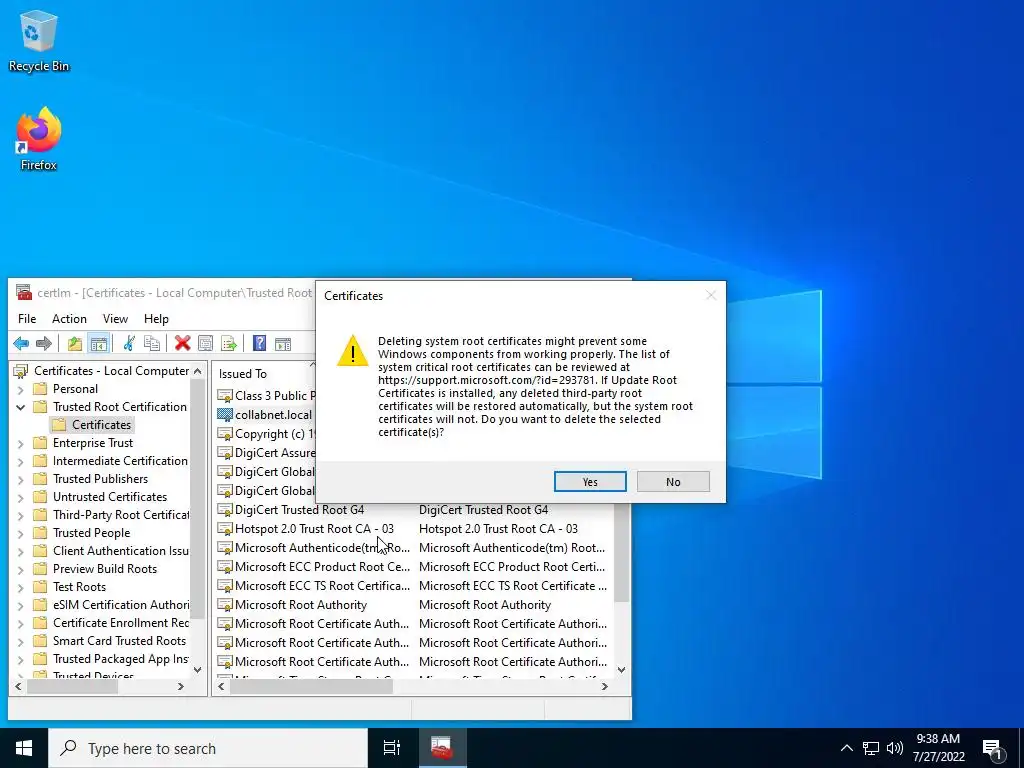This screenshot has height=768, width=1024.
Task: Select Trusted Packaged App Installation tree item
Action: [x=121, y=659]
